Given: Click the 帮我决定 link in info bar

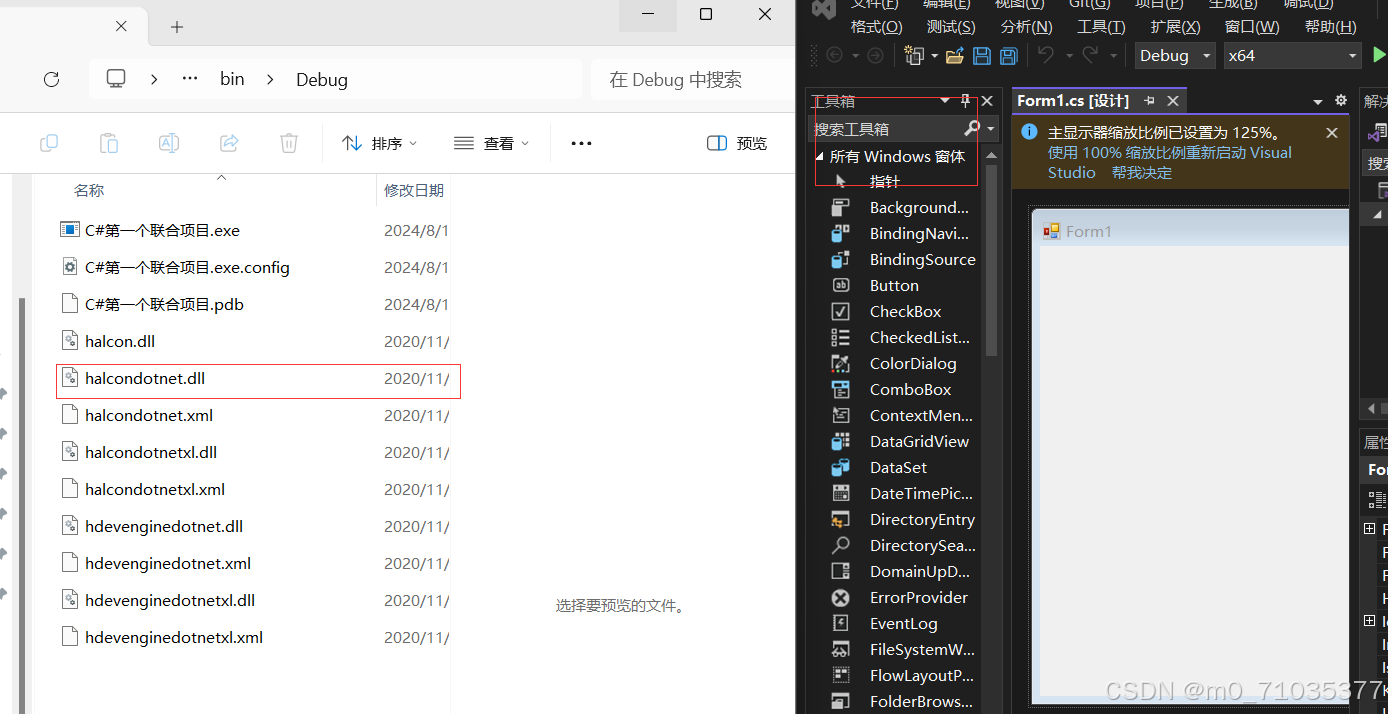Looking at the screenshot, I should (x=1142, y=173).
